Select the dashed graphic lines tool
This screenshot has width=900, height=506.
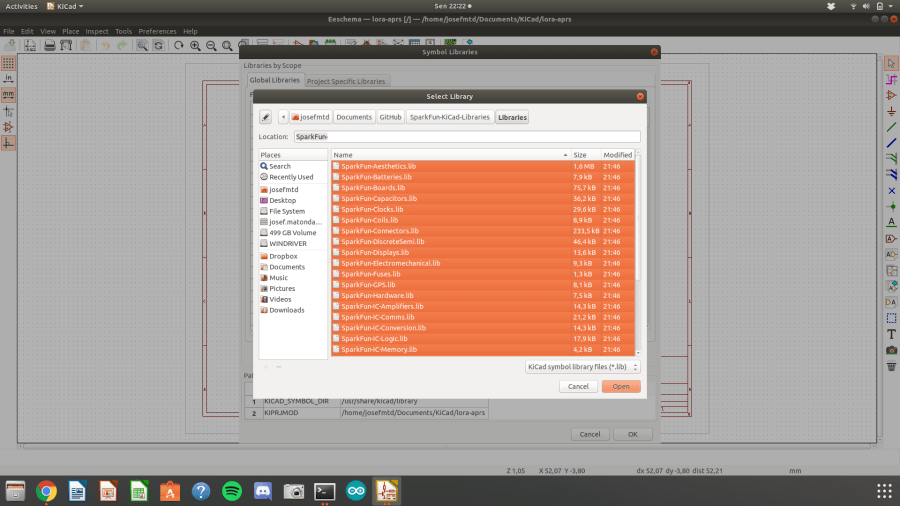pyautogui.click(x=891, y=318)
